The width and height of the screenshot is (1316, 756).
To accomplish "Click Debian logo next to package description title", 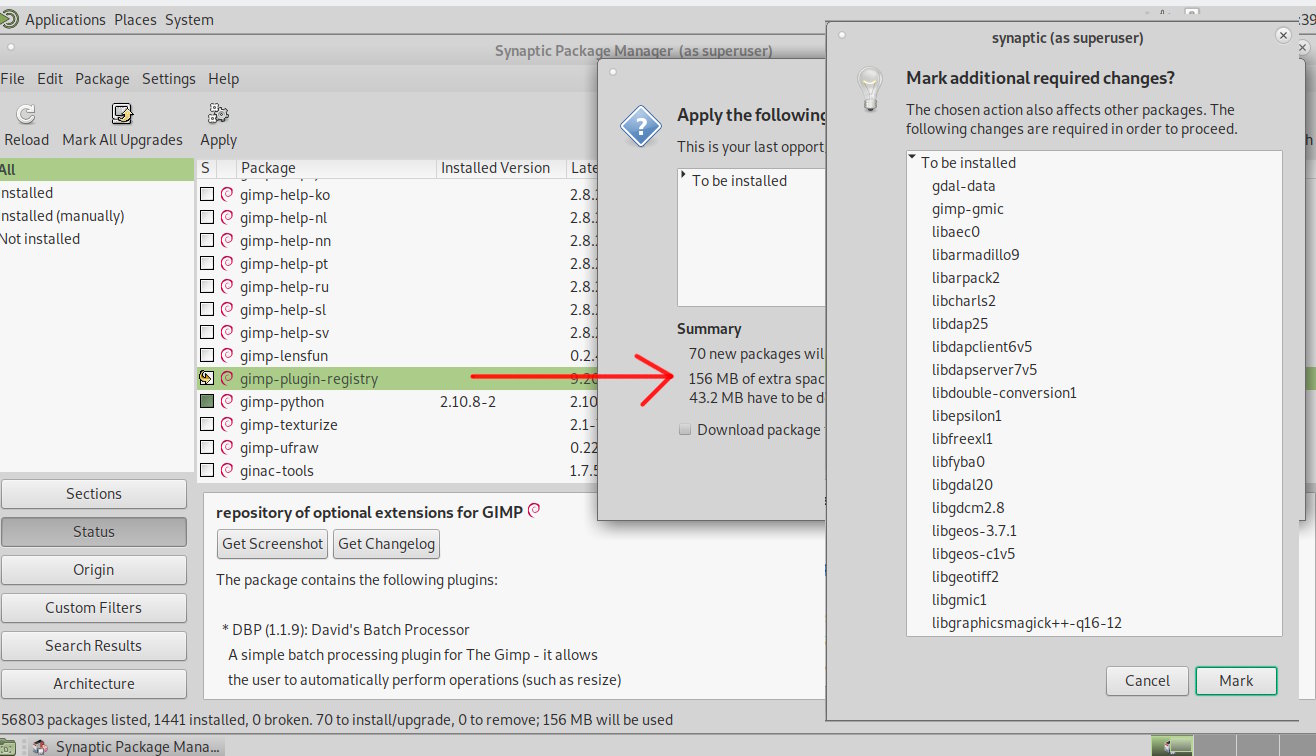I will pyautogui.click(x=534, y=511).
